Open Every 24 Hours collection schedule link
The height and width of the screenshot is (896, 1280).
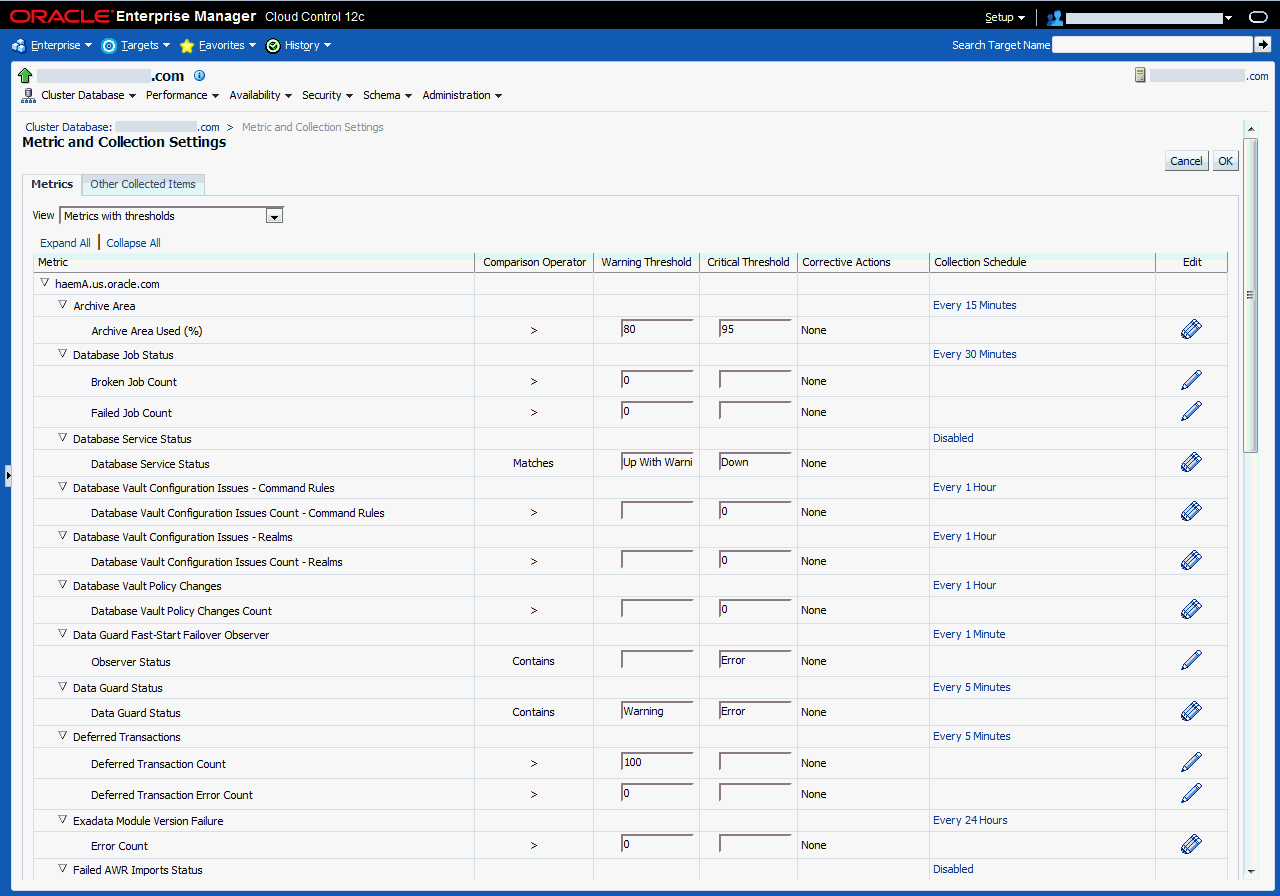click(970, 820)
